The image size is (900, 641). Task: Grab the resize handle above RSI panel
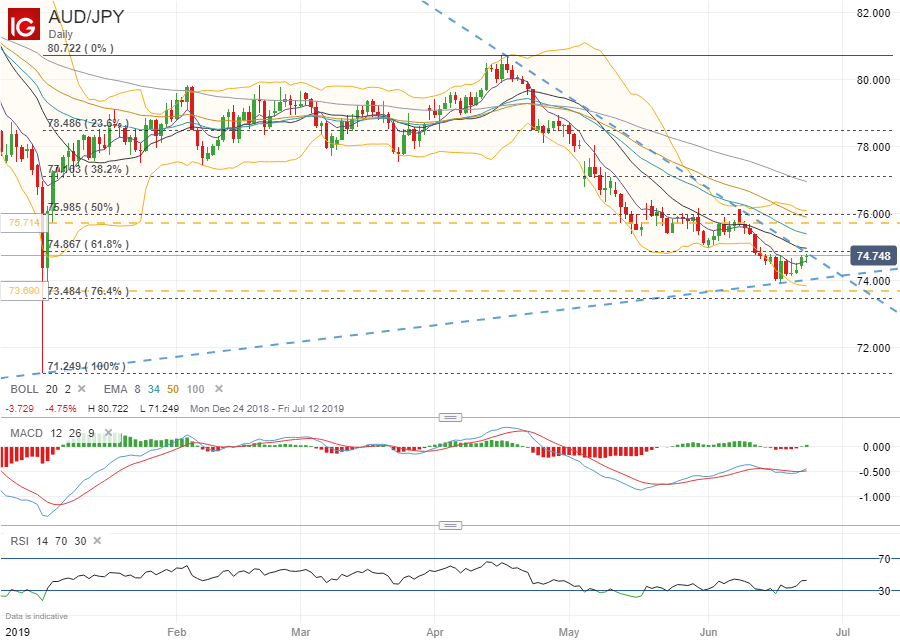point(451,525)
